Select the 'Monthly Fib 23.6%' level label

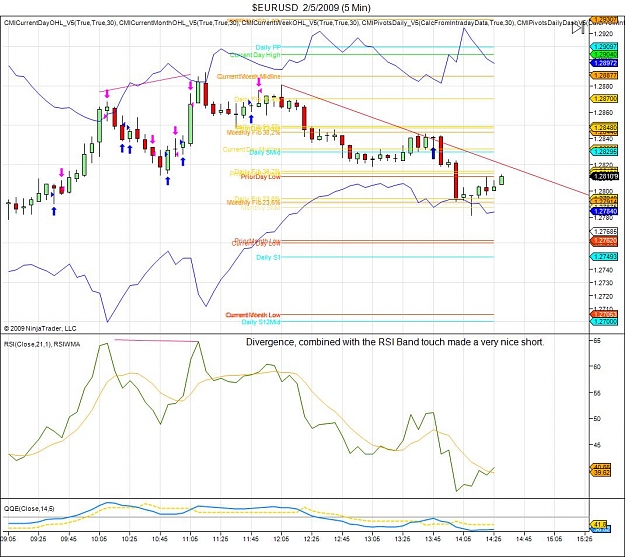254,203
